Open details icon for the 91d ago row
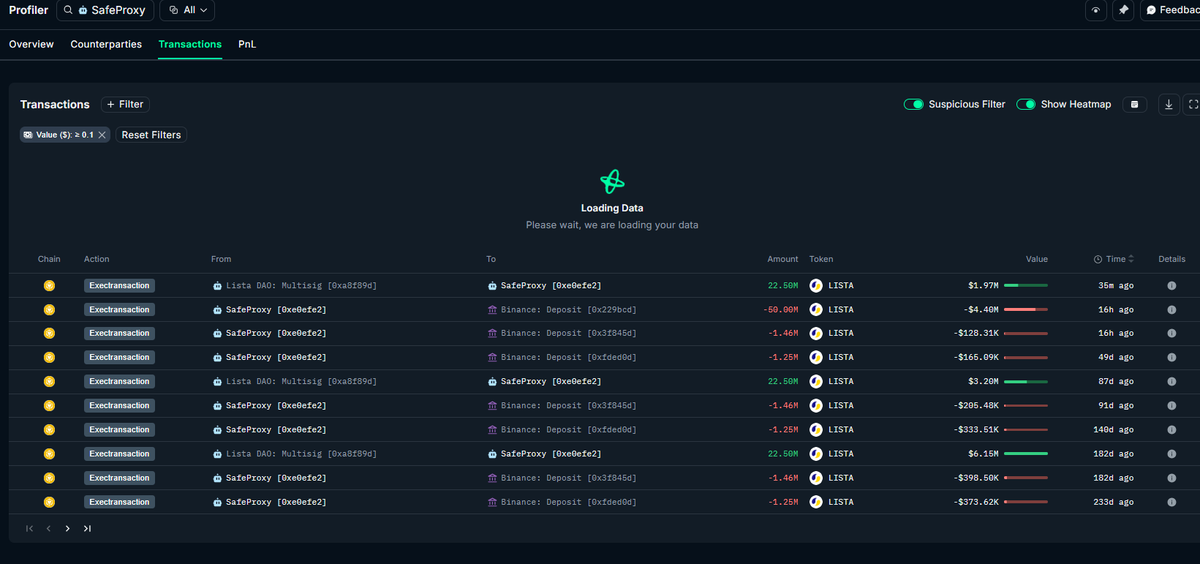The width and height of the screenshot is (1200, 564). pos(1171,406)
